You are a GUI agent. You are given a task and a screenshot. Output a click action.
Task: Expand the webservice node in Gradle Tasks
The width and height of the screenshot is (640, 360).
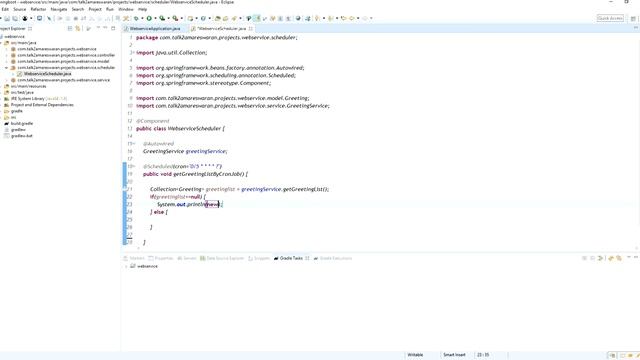tap(126, 266)
